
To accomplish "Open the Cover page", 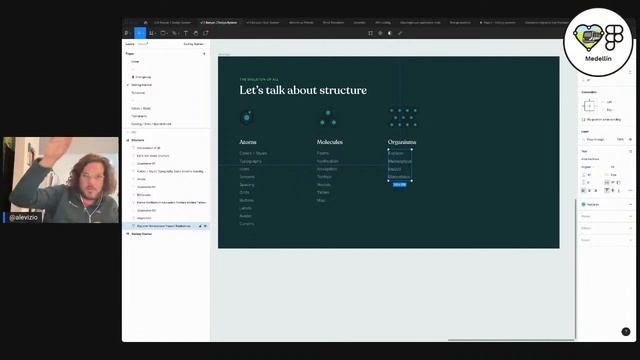I will point(135,62).
